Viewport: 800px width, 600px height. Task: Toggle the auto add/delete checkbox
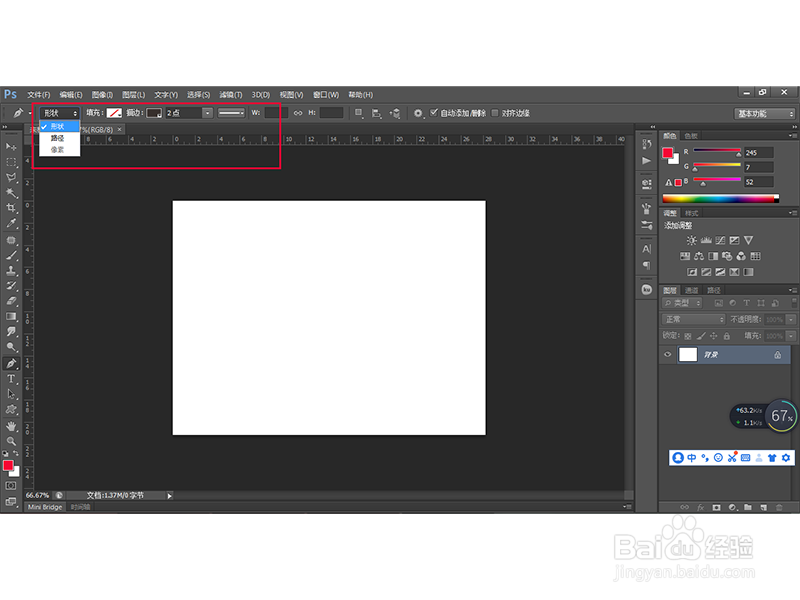(x=434, y=113)
